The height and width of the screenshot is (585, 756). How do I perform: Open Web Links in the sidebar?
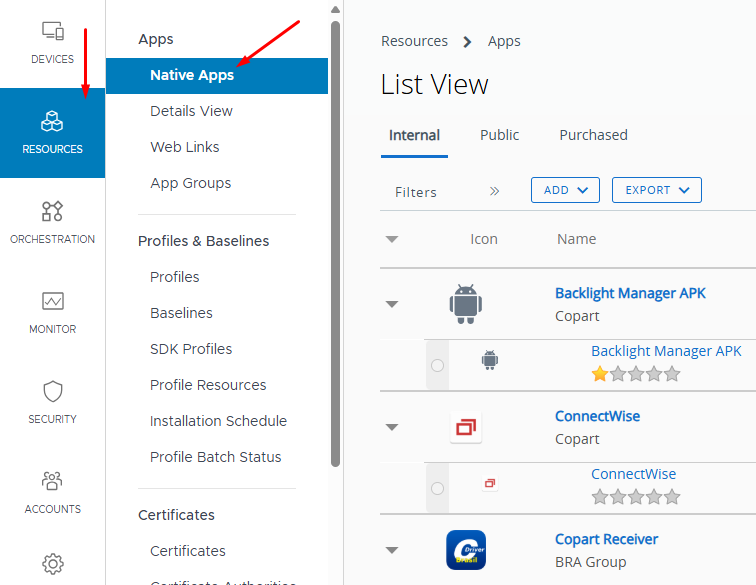(x=185, y=147)
